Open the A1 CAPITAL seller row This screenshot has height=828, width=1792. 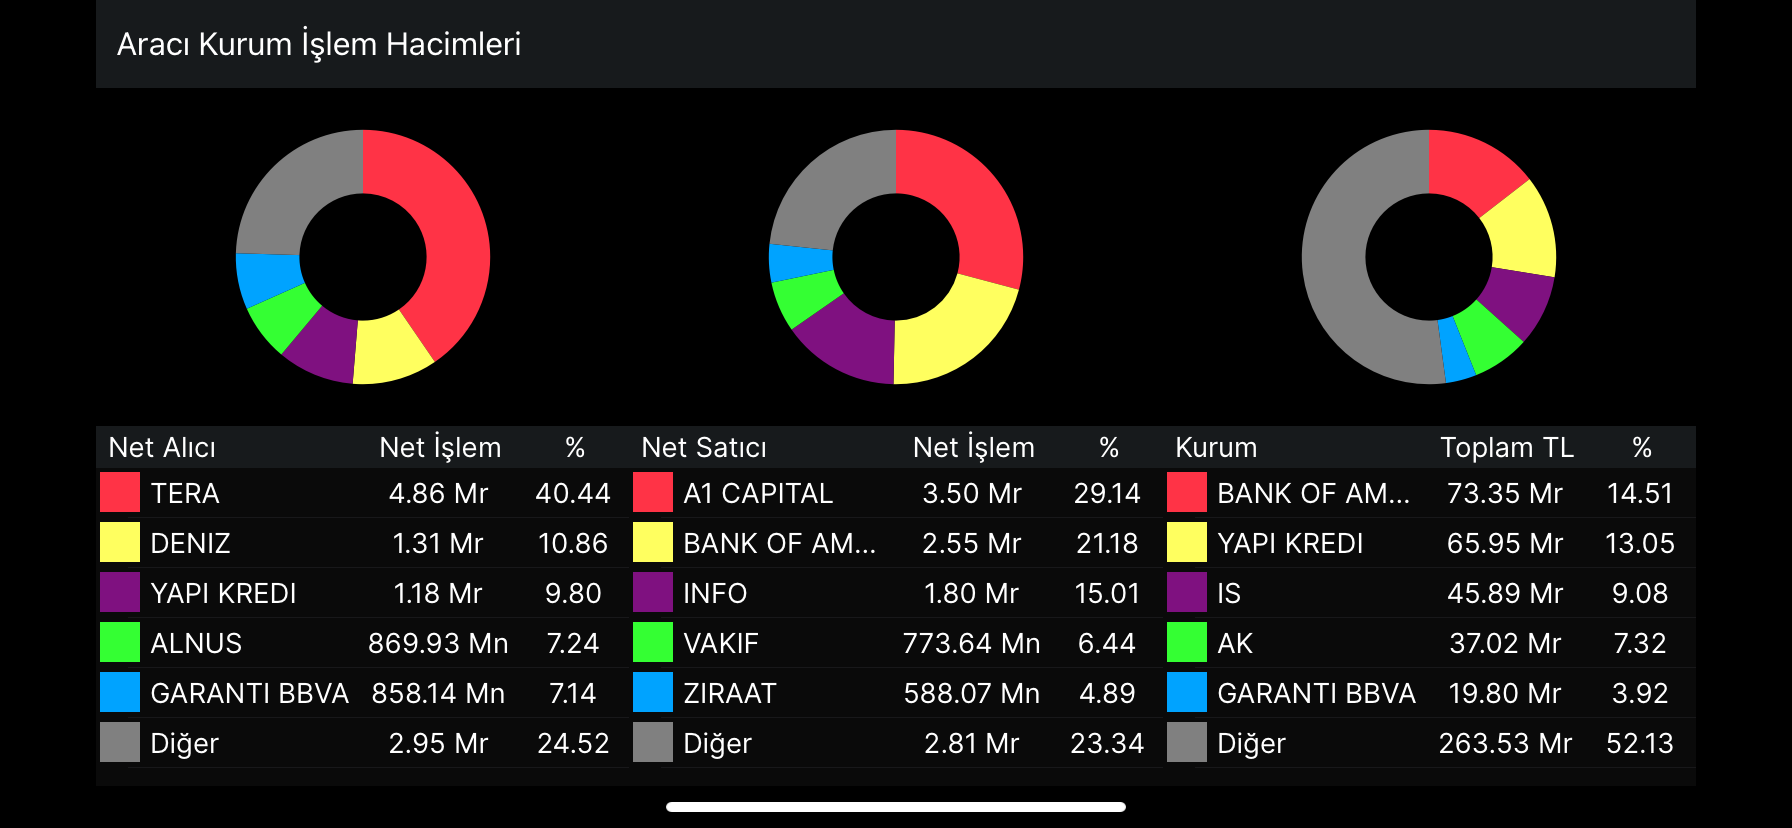pos(758,493)
